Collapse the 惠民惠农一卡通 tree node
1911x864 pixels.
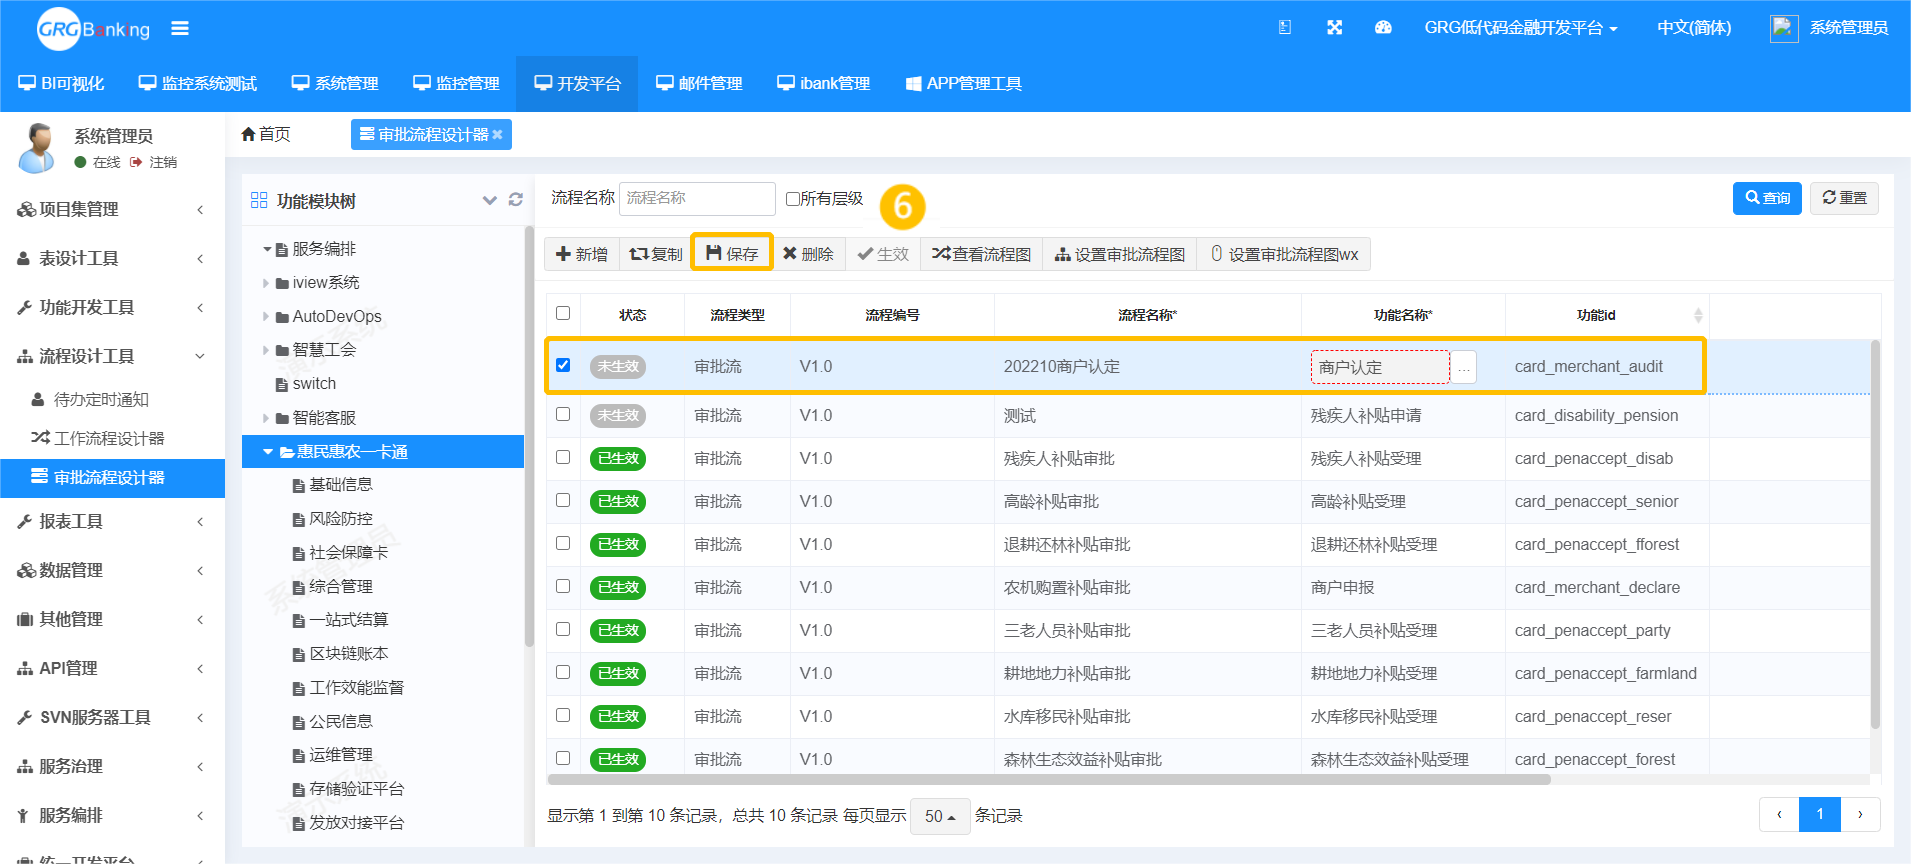[267, 452]
